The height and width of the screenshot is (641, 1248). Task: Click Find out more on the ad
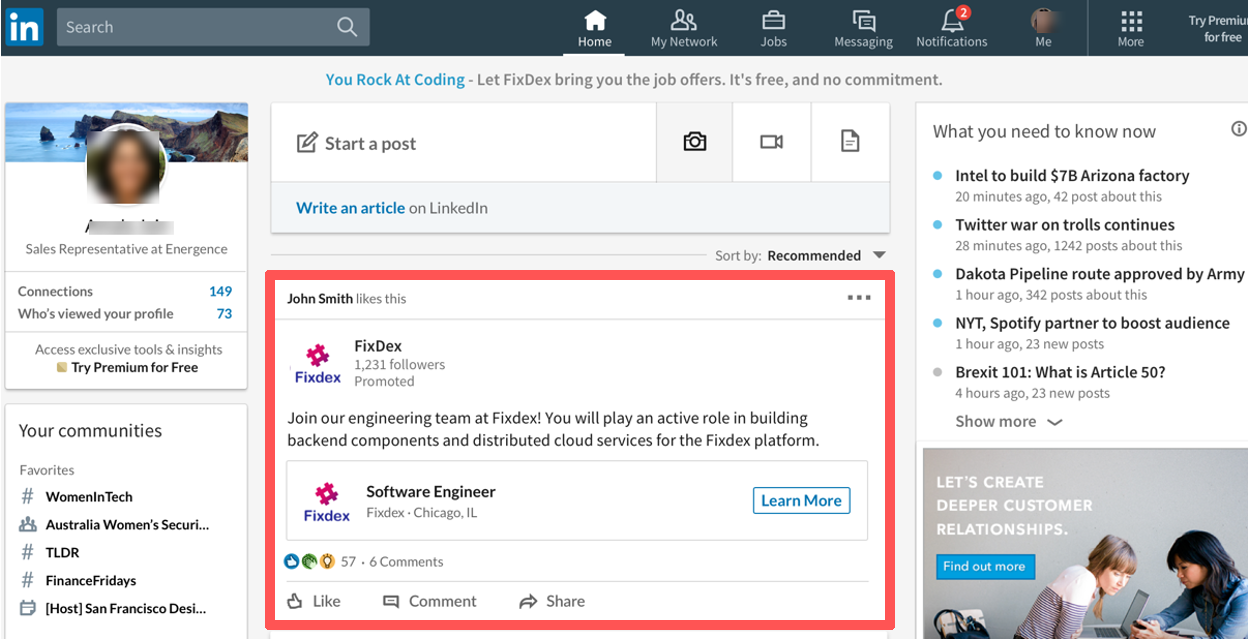[x=984, y=566]
